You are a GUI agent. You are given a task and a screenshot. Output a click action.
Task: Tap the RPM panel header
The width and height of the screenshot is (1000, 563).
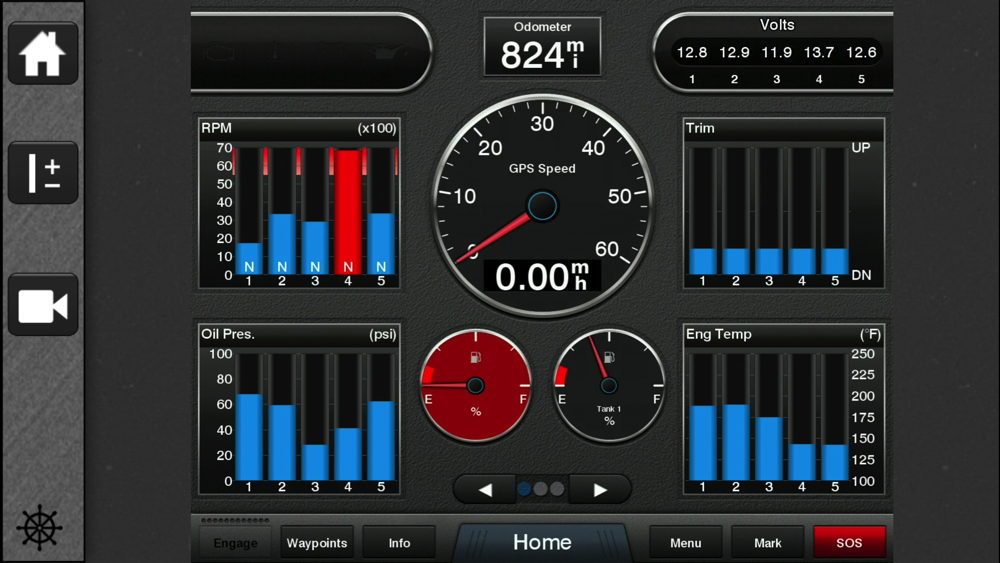point(299,128)
